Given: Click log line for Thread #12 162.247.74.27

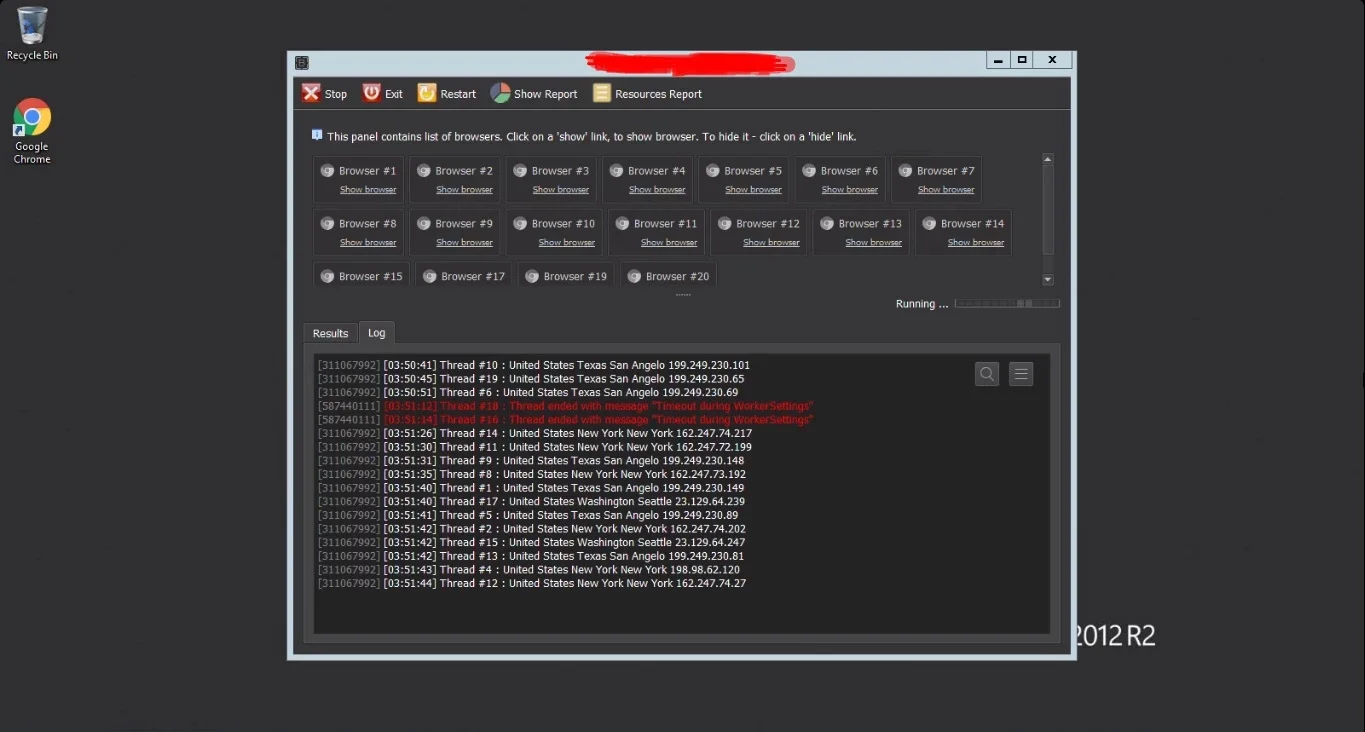Looking at the screenshot, I should 532,583.
